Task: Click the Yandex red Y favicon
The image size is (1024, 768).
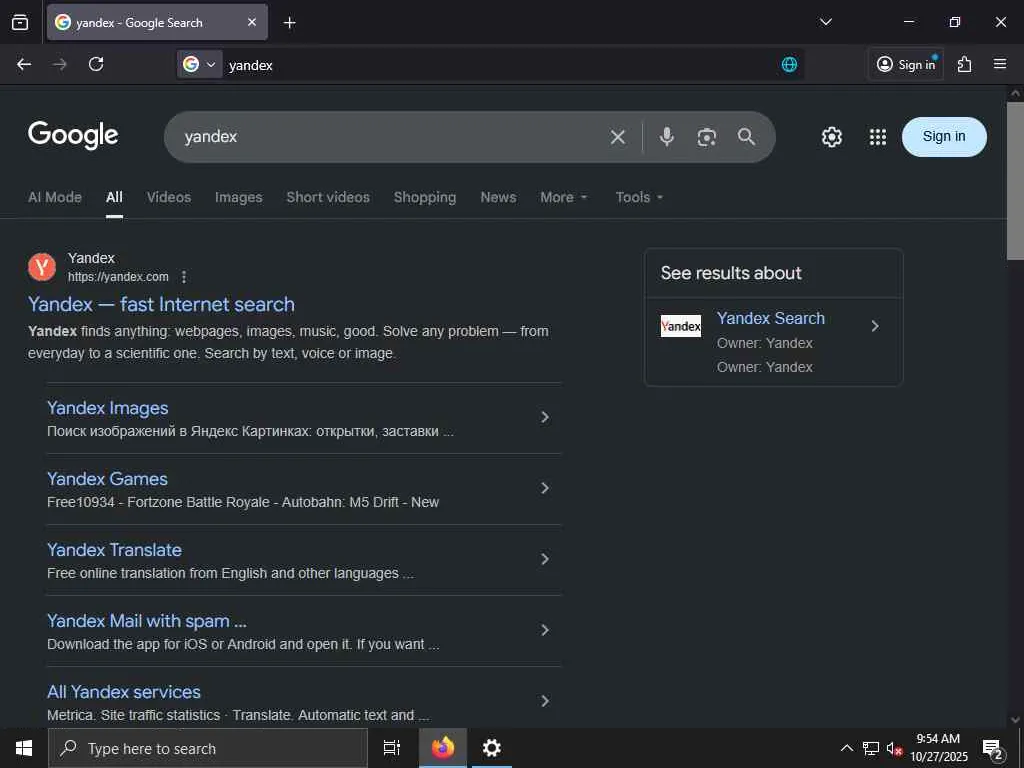Action: (x=42, y=267)
